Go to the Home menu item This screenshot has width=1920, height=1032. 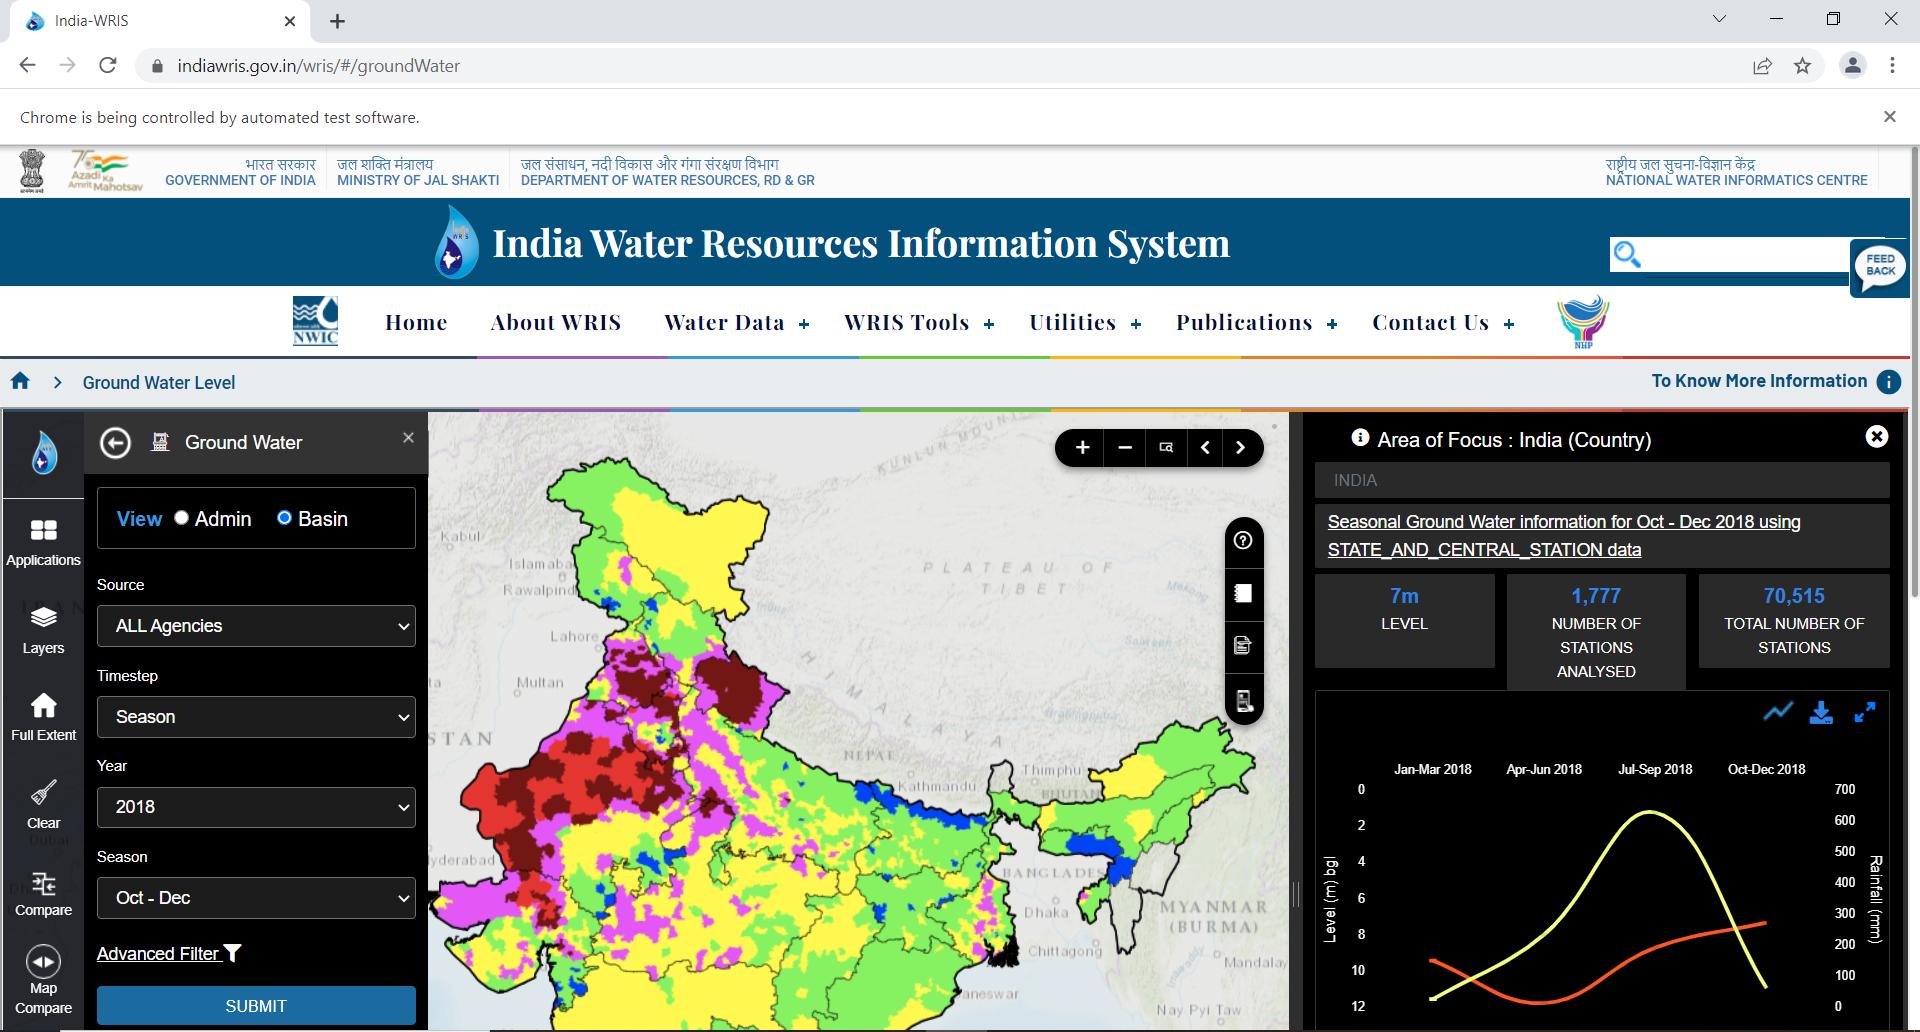pos(416,323)
